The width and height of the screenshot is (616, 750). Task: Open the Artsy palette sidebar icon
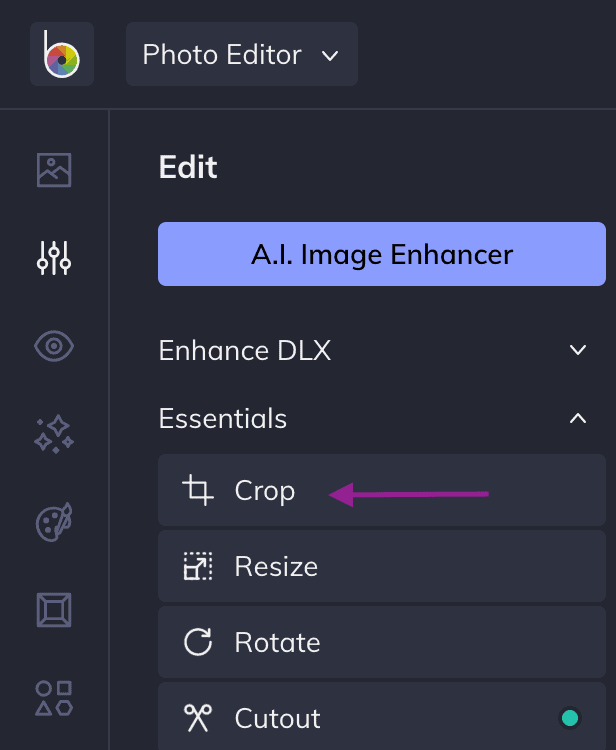pos(54,522)
